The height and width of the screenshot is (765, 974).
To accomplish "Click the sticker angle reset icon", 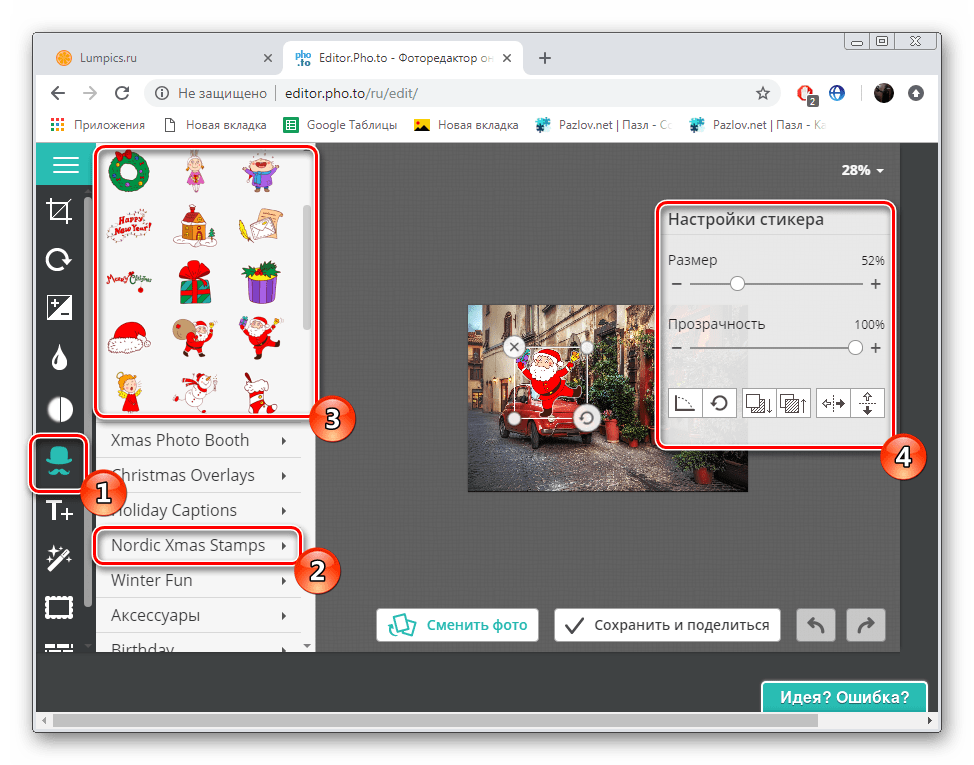I will pos(685,403).
